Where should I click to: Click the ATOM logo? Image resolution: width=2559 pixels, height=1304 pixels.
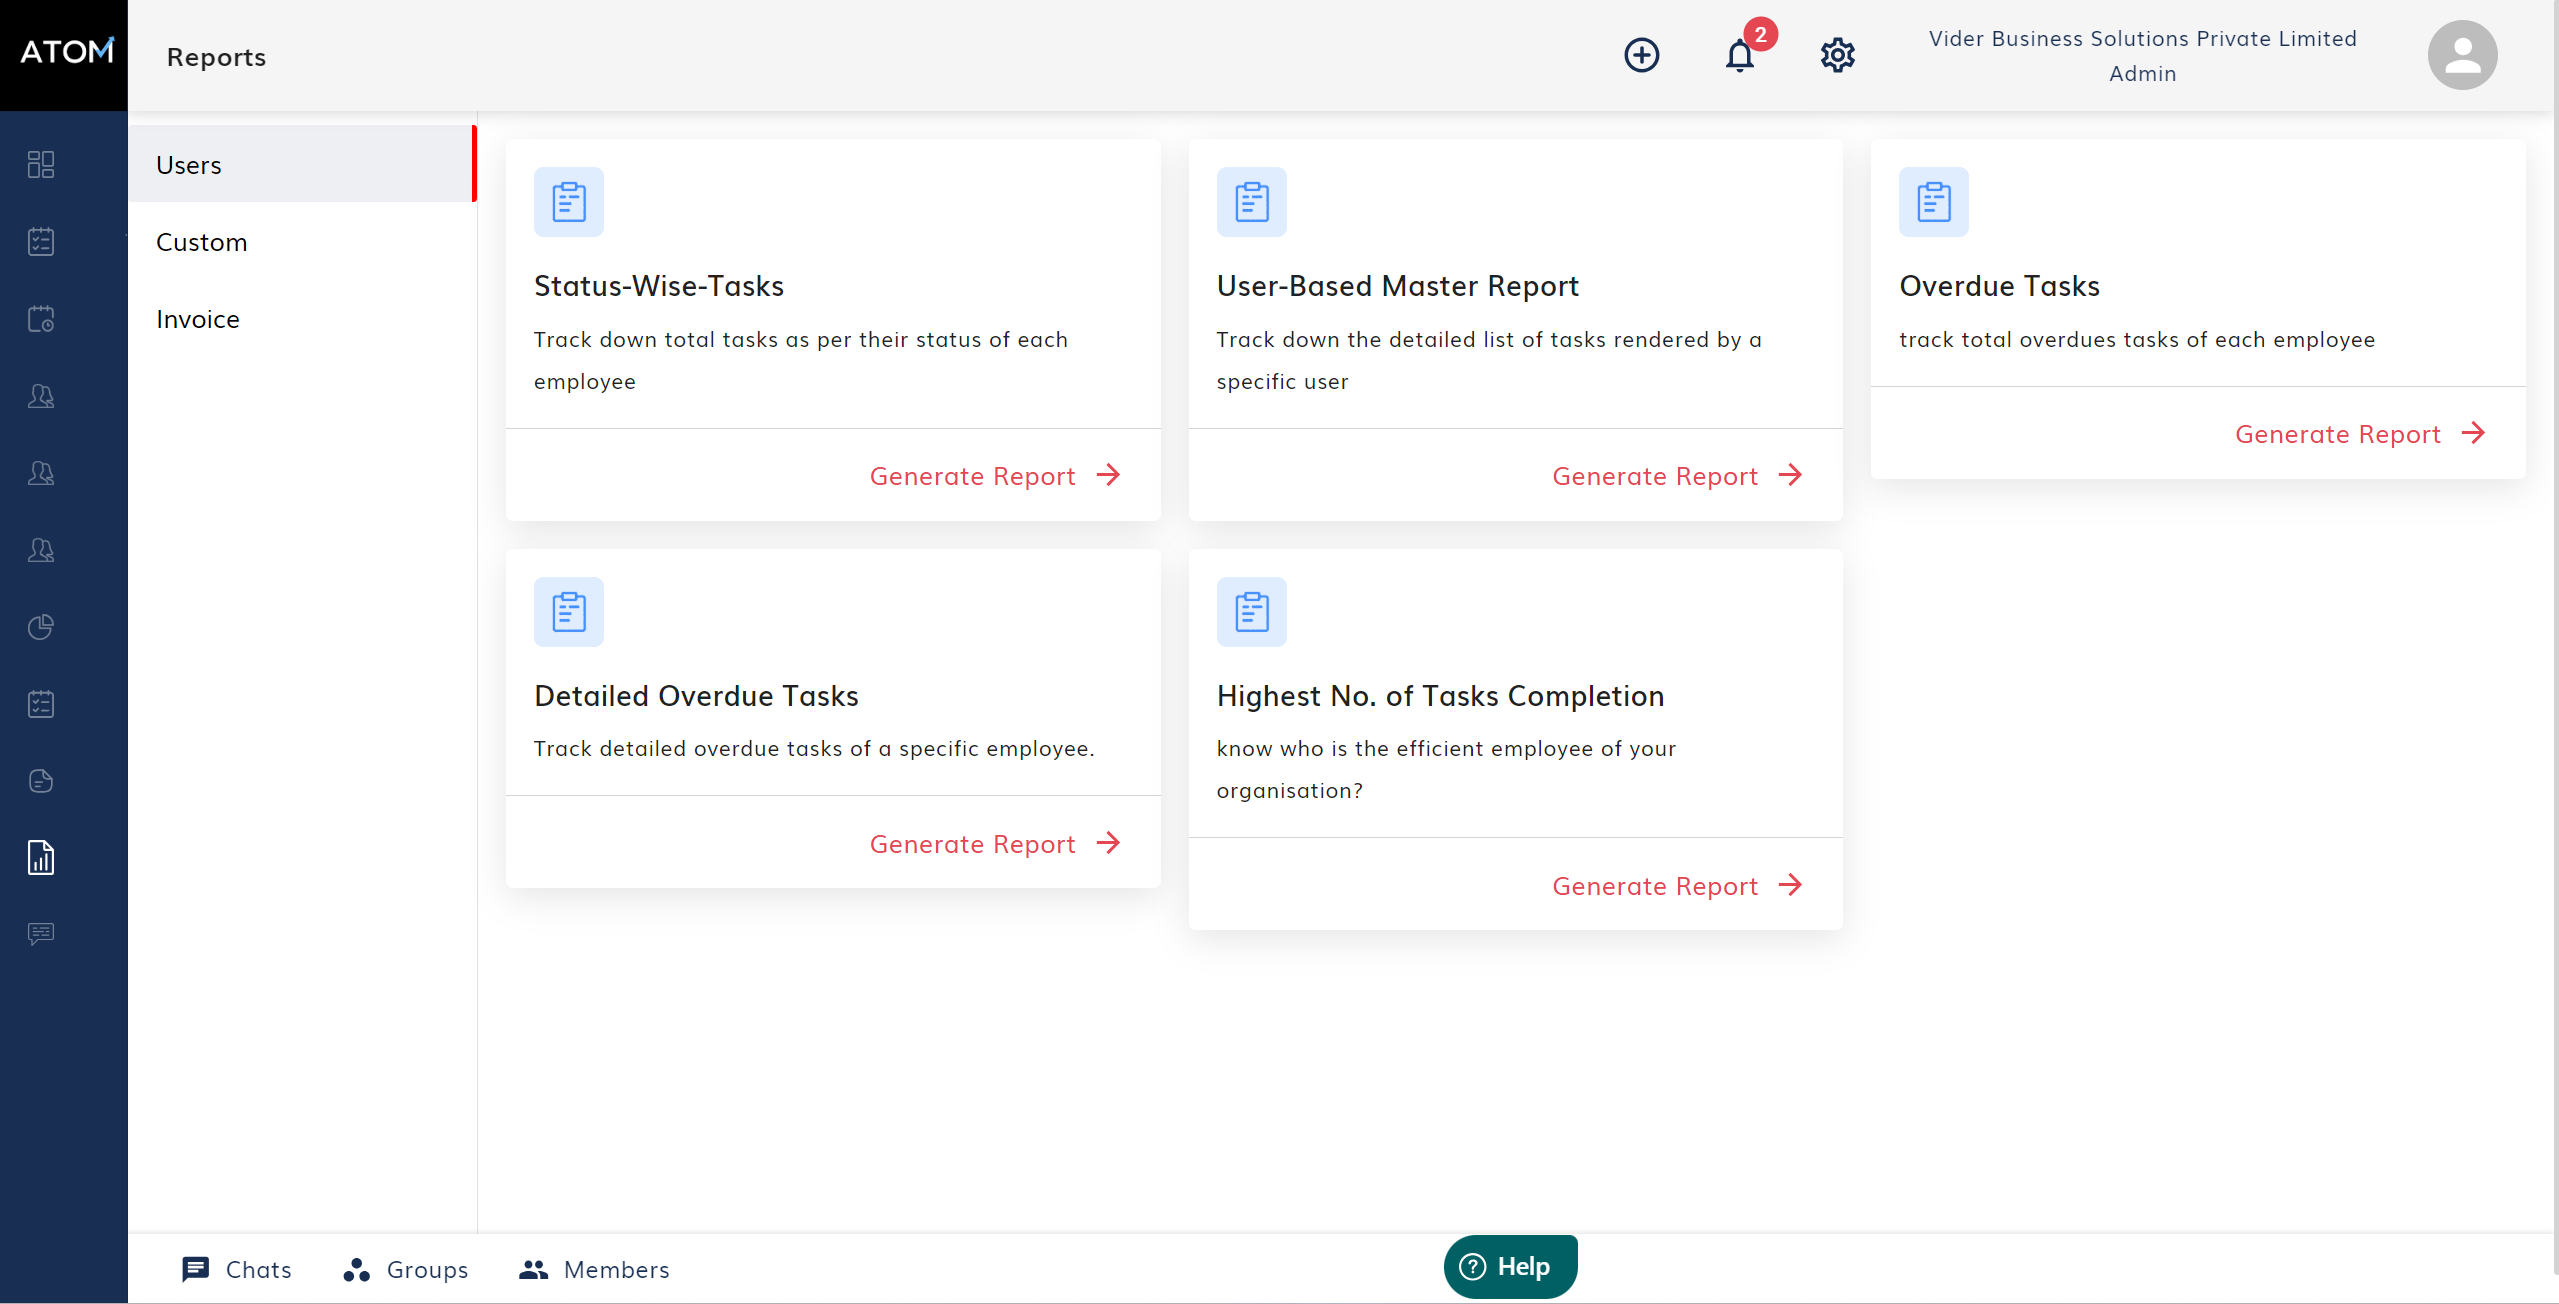65,52
